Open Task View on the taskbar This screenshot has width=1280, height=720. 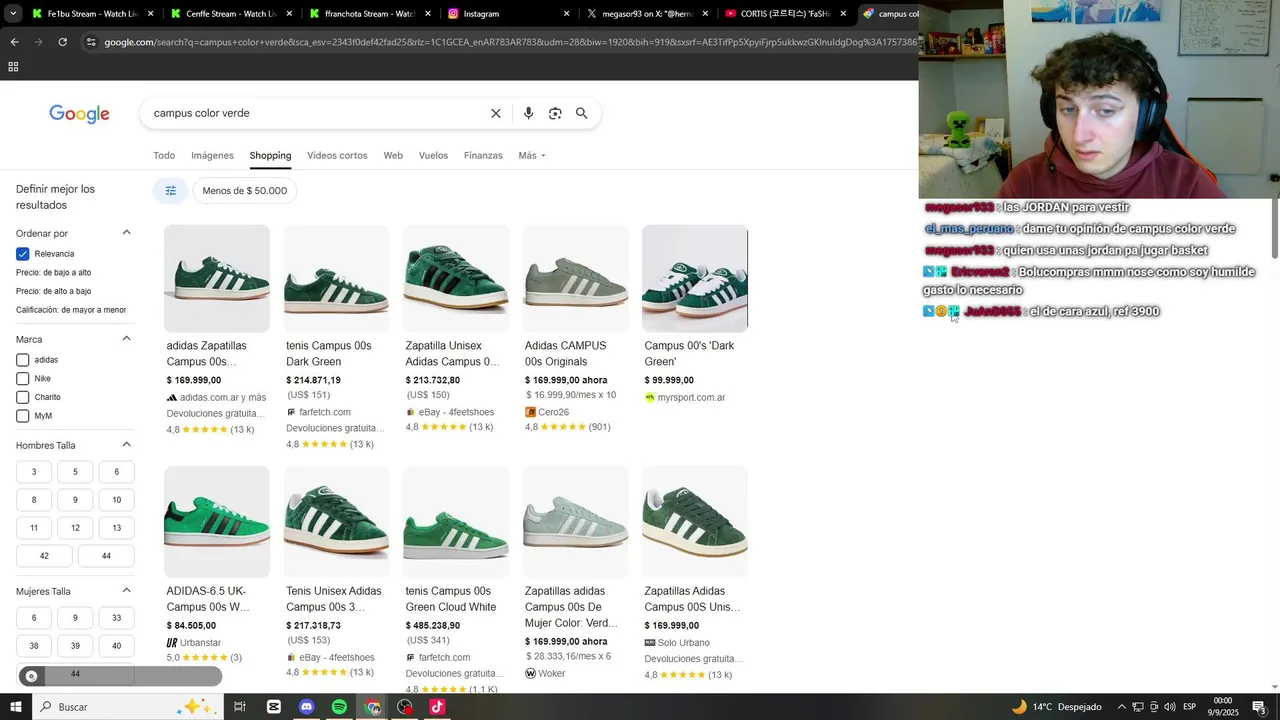click(240, 707)
